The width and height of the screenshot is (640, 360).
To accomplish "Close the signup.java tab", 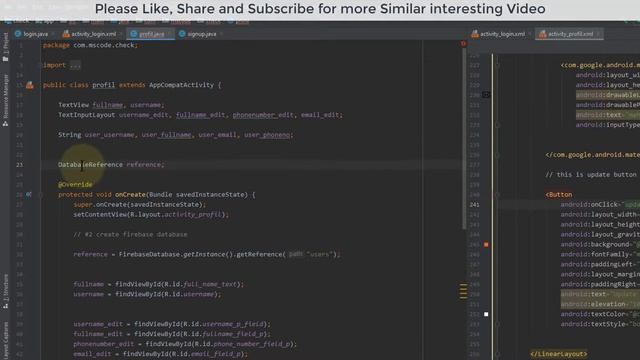I will point(221,34).
